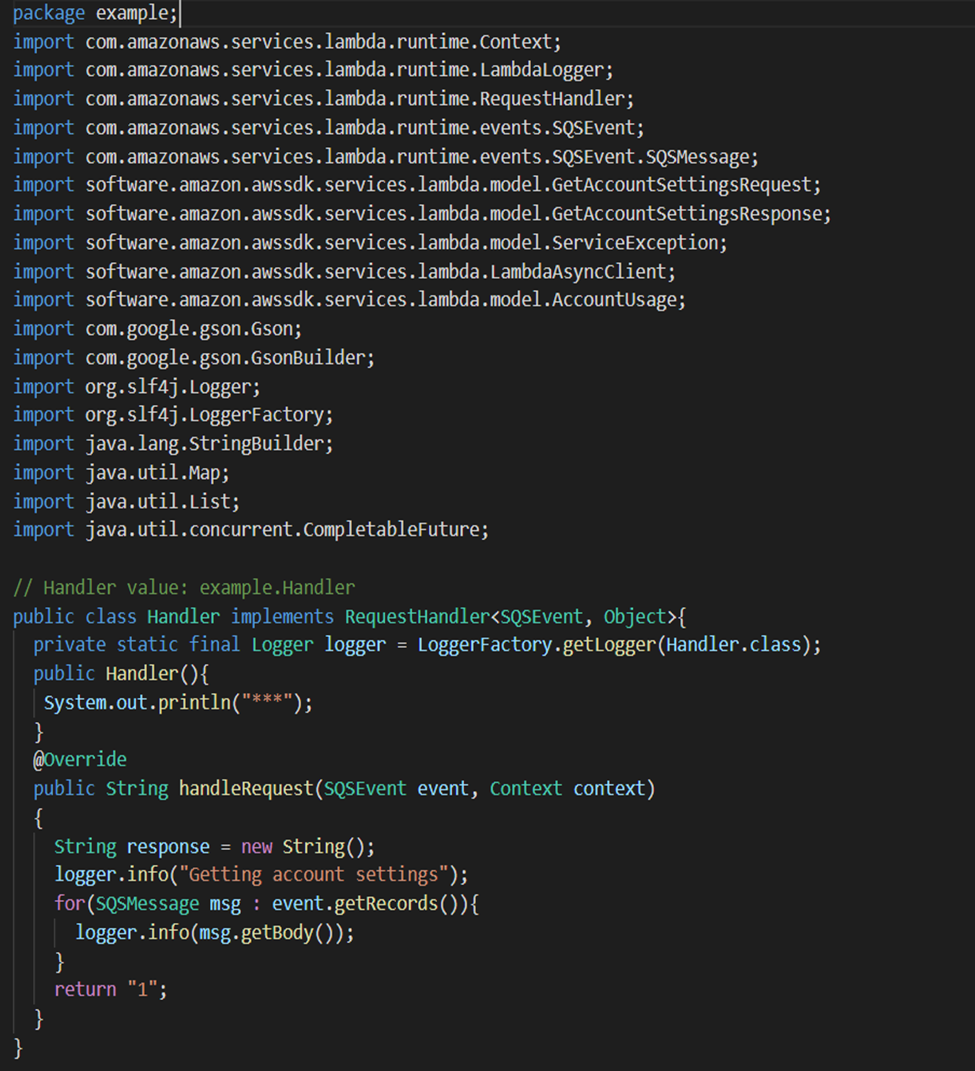
Task: Click the LambdaLogger import line
Action: tap(313, 70)
